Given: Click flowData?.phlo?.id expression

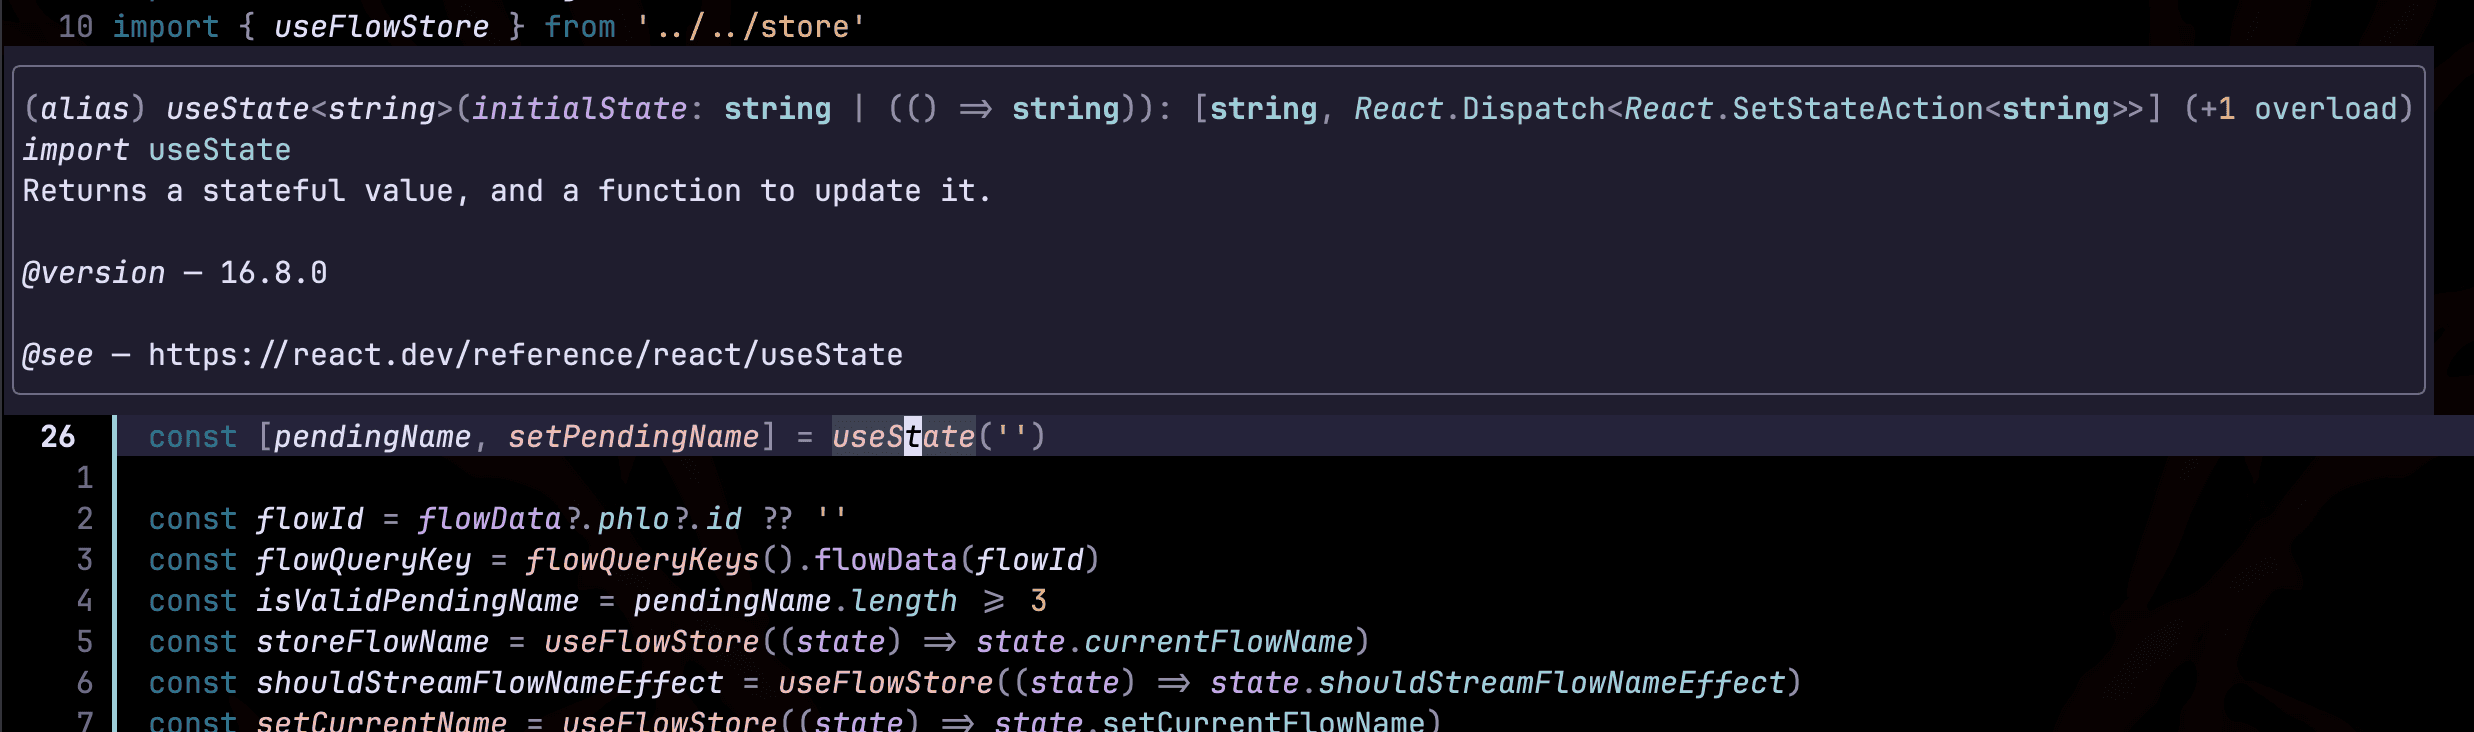Looking at the screenshot, I should point(579,518).
